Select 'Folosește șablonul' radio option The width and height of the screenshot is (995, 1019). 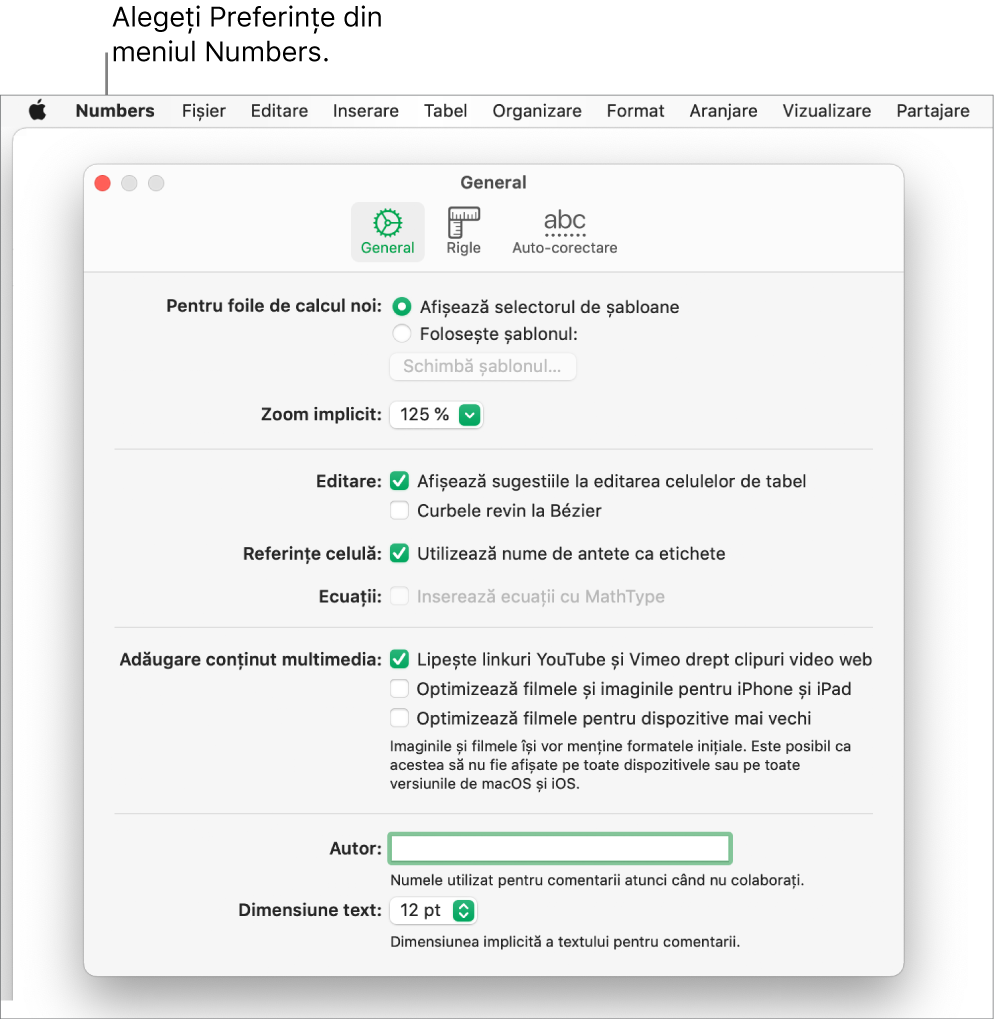coord(402,334)
